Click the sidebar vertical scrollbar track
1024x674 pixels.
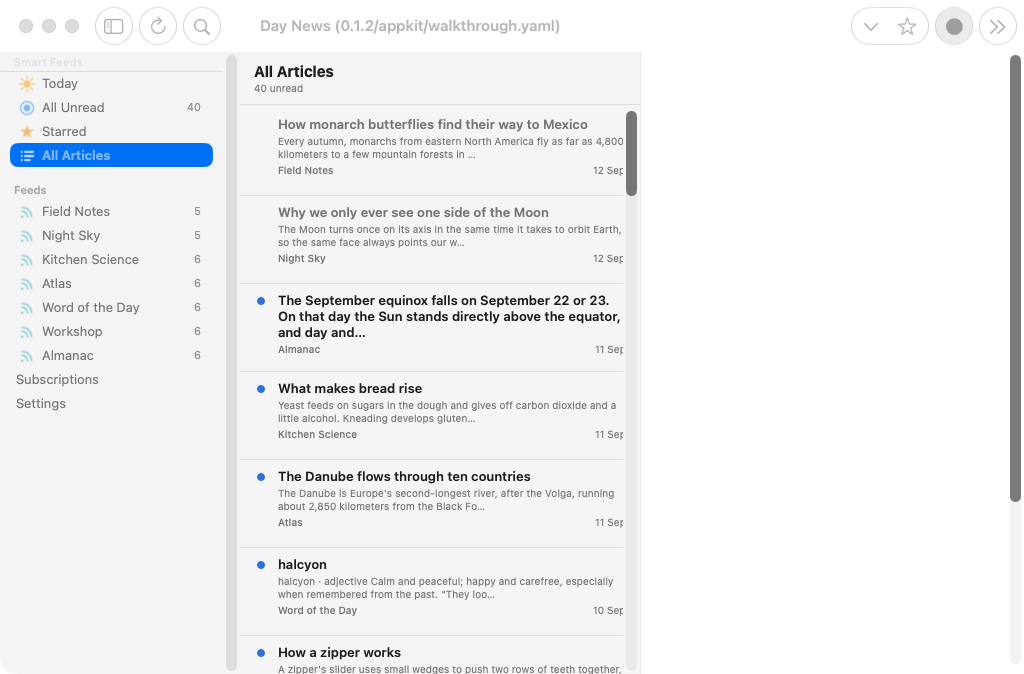231,362
